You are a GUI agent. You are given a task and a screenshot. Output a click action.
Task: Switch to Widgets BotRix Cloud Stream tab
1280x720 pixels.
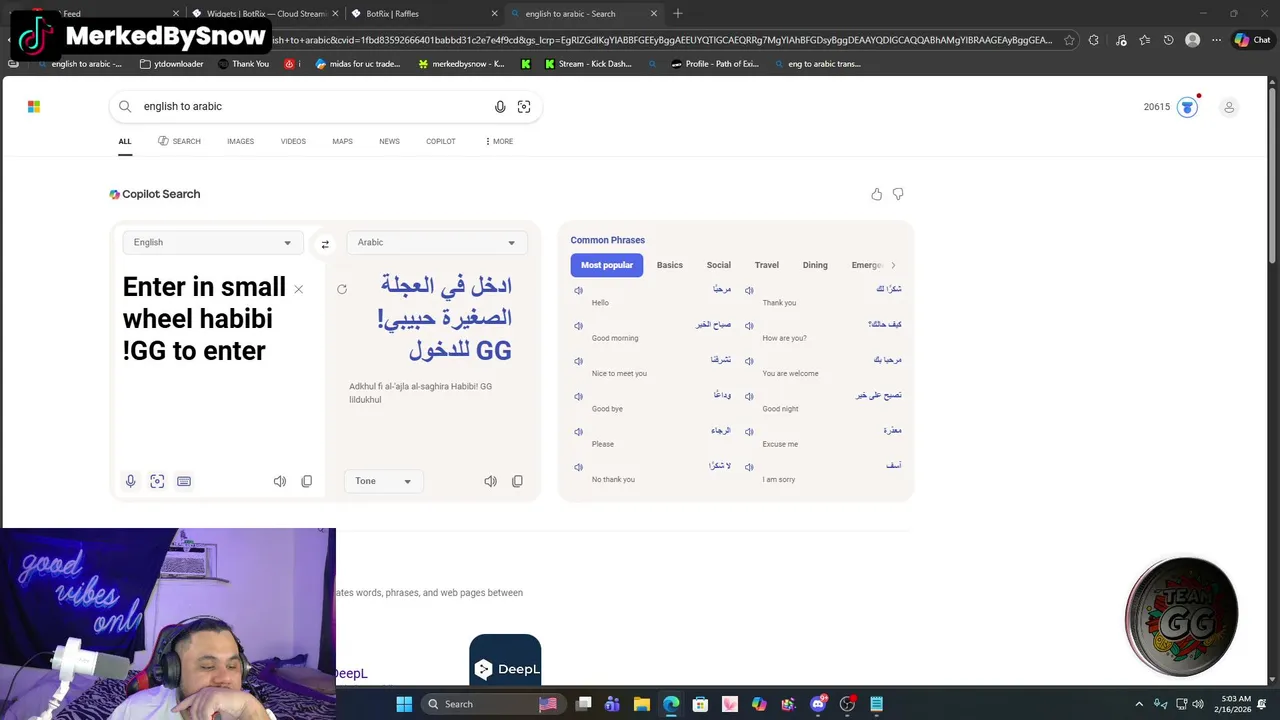(263, 13)
